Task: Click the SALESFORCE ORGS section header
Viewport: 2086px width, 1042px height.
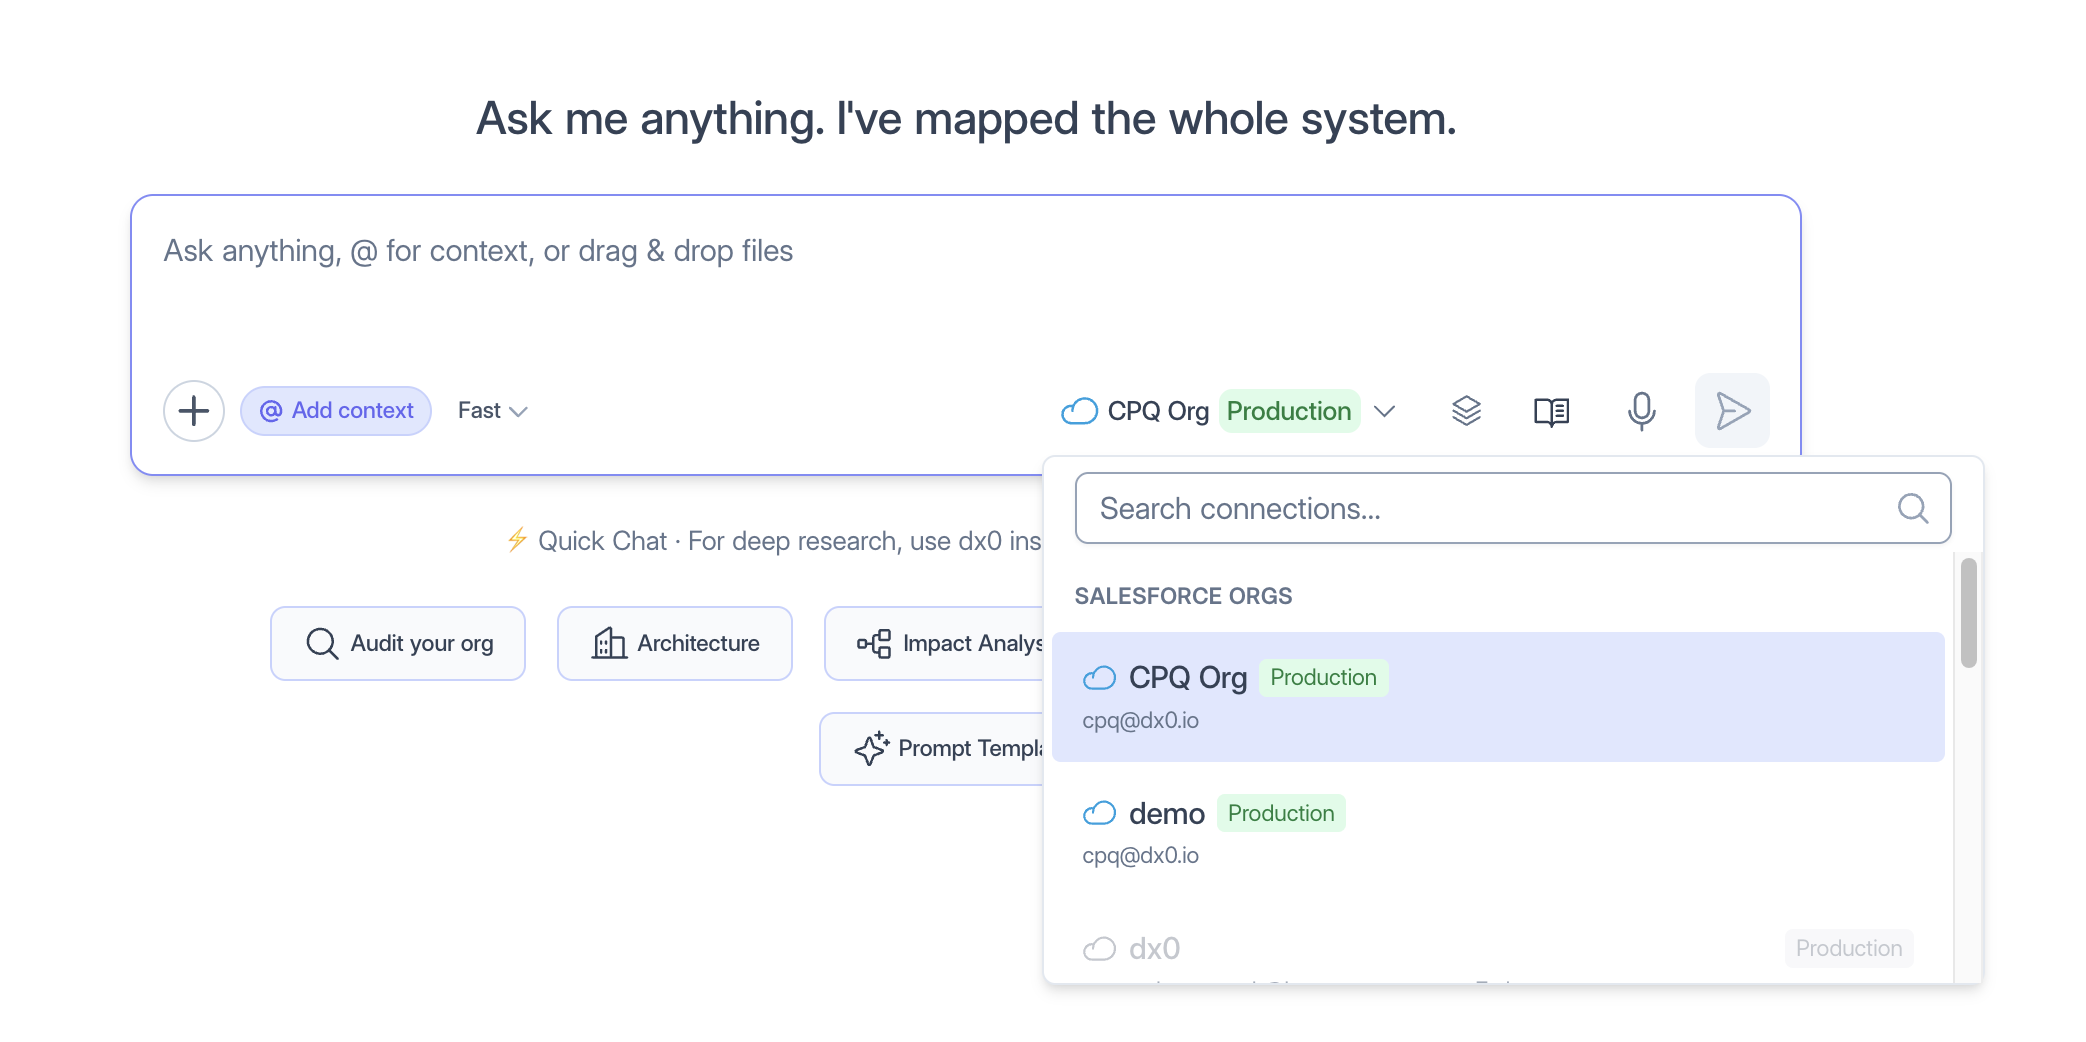Action: [x=1183, y=596]
